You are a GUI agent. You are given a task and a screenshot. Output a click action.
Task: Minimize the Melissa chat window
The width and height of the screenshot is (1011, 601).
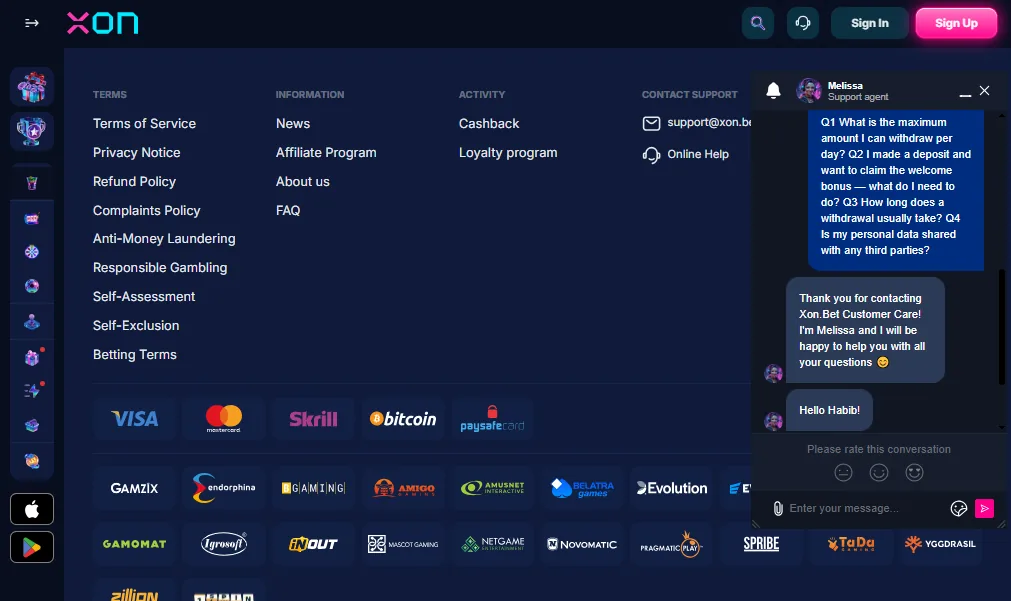965,94
